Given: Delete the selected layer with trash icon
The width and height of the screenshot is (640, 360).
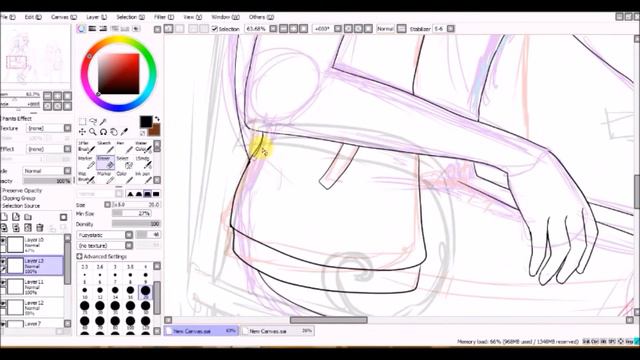Looking at the screenshot, I should click(40, 228).
